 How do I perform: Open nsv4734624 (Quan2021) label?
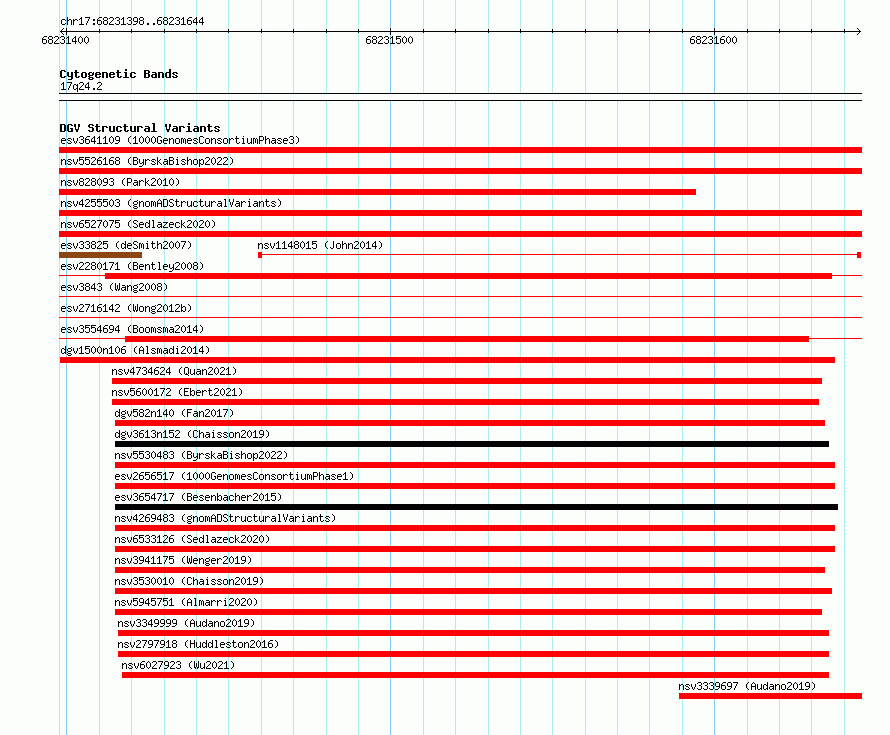point(174,371)
